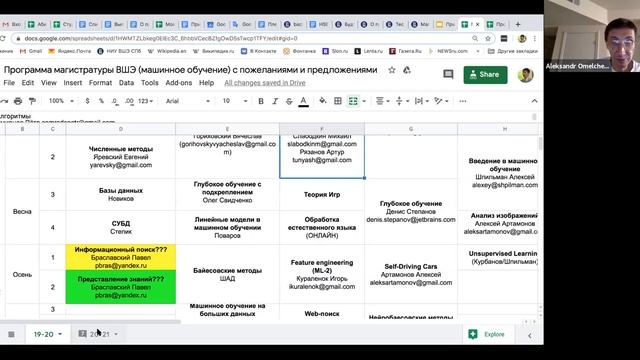Open the Wikipedia.en bookmark

click(167, 51)
